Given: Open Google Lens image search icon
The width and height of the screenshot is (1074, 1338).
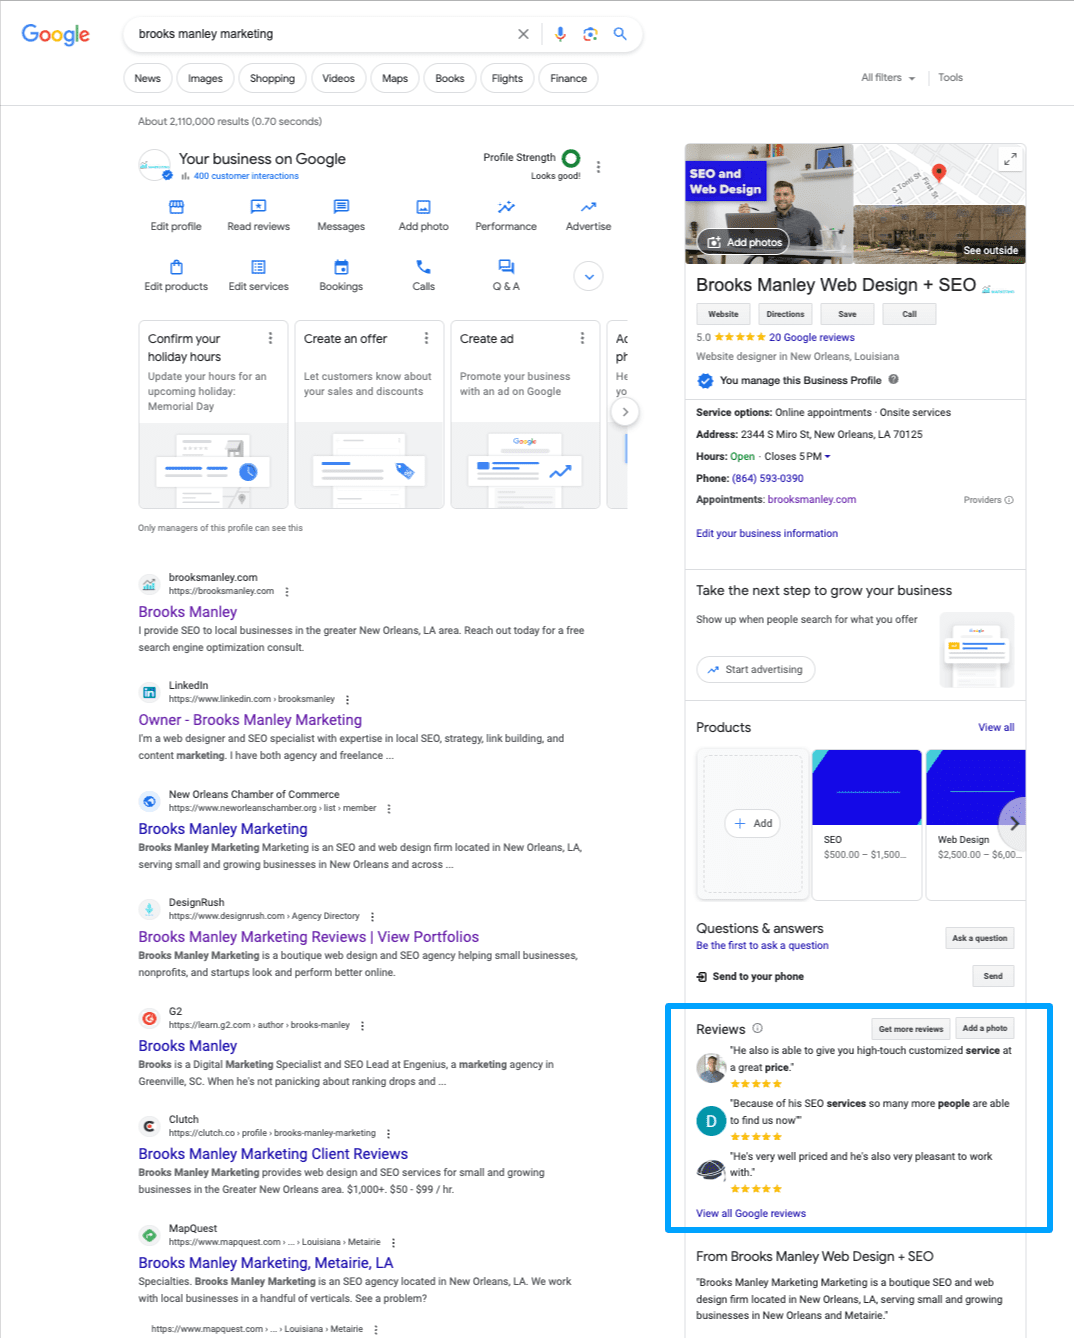Looking at the screenshot, I should click(590, 34).
